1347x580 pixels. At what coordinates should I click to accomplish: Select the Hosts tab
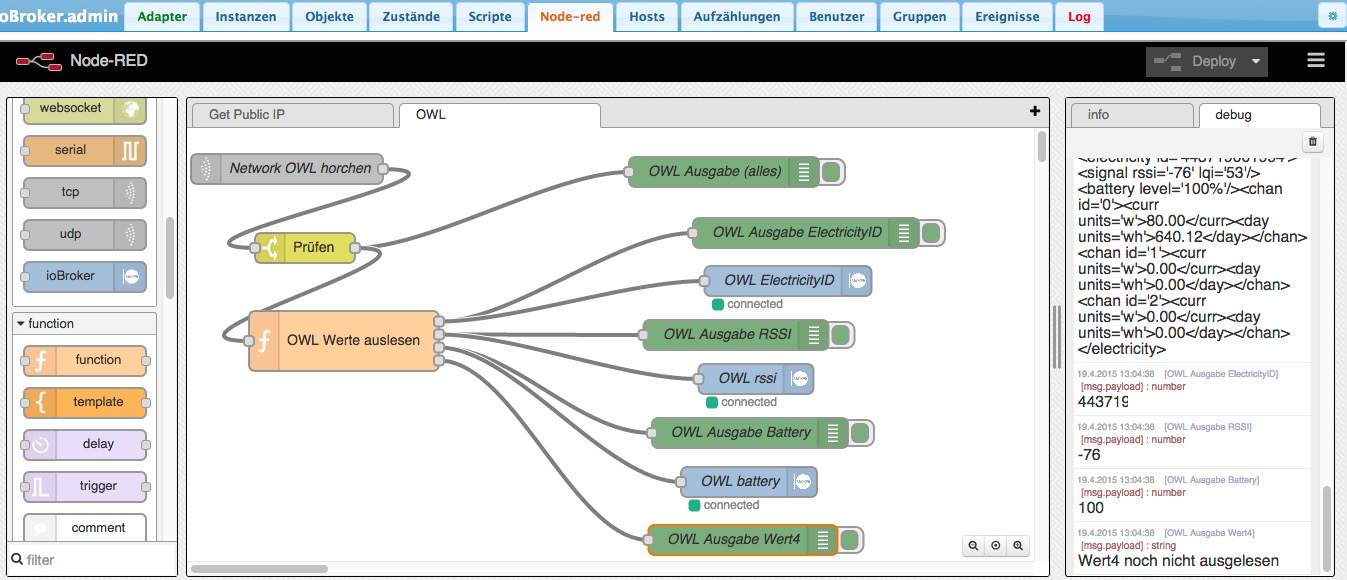tap(647, 16)
